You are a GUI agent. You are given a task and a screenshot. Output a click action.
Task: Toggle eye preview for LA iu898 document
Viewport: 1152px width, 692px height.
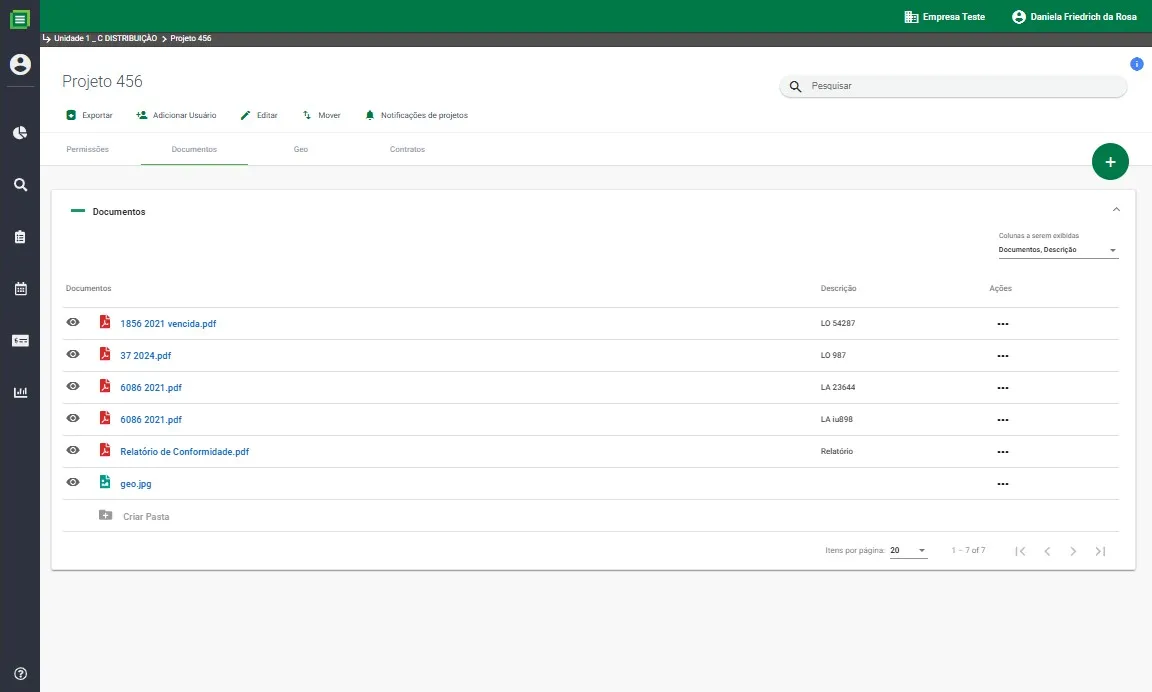click(x=73, y=418)
